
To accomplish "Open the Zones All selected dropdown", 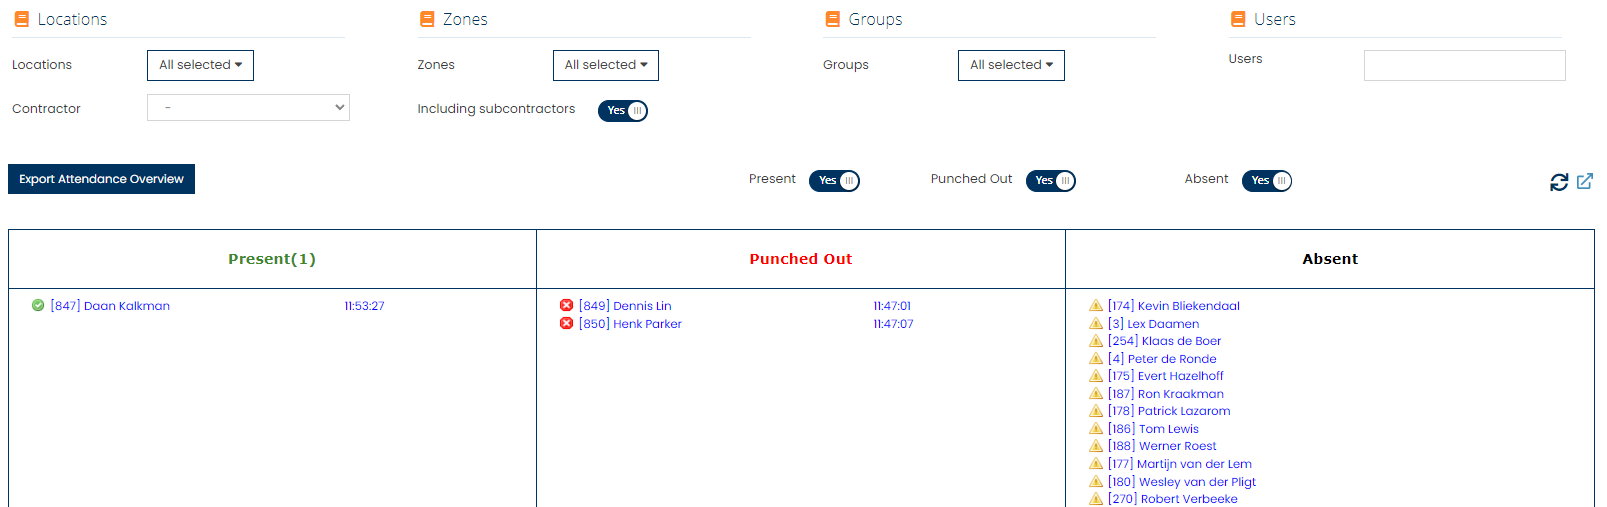I will point(606,65).
